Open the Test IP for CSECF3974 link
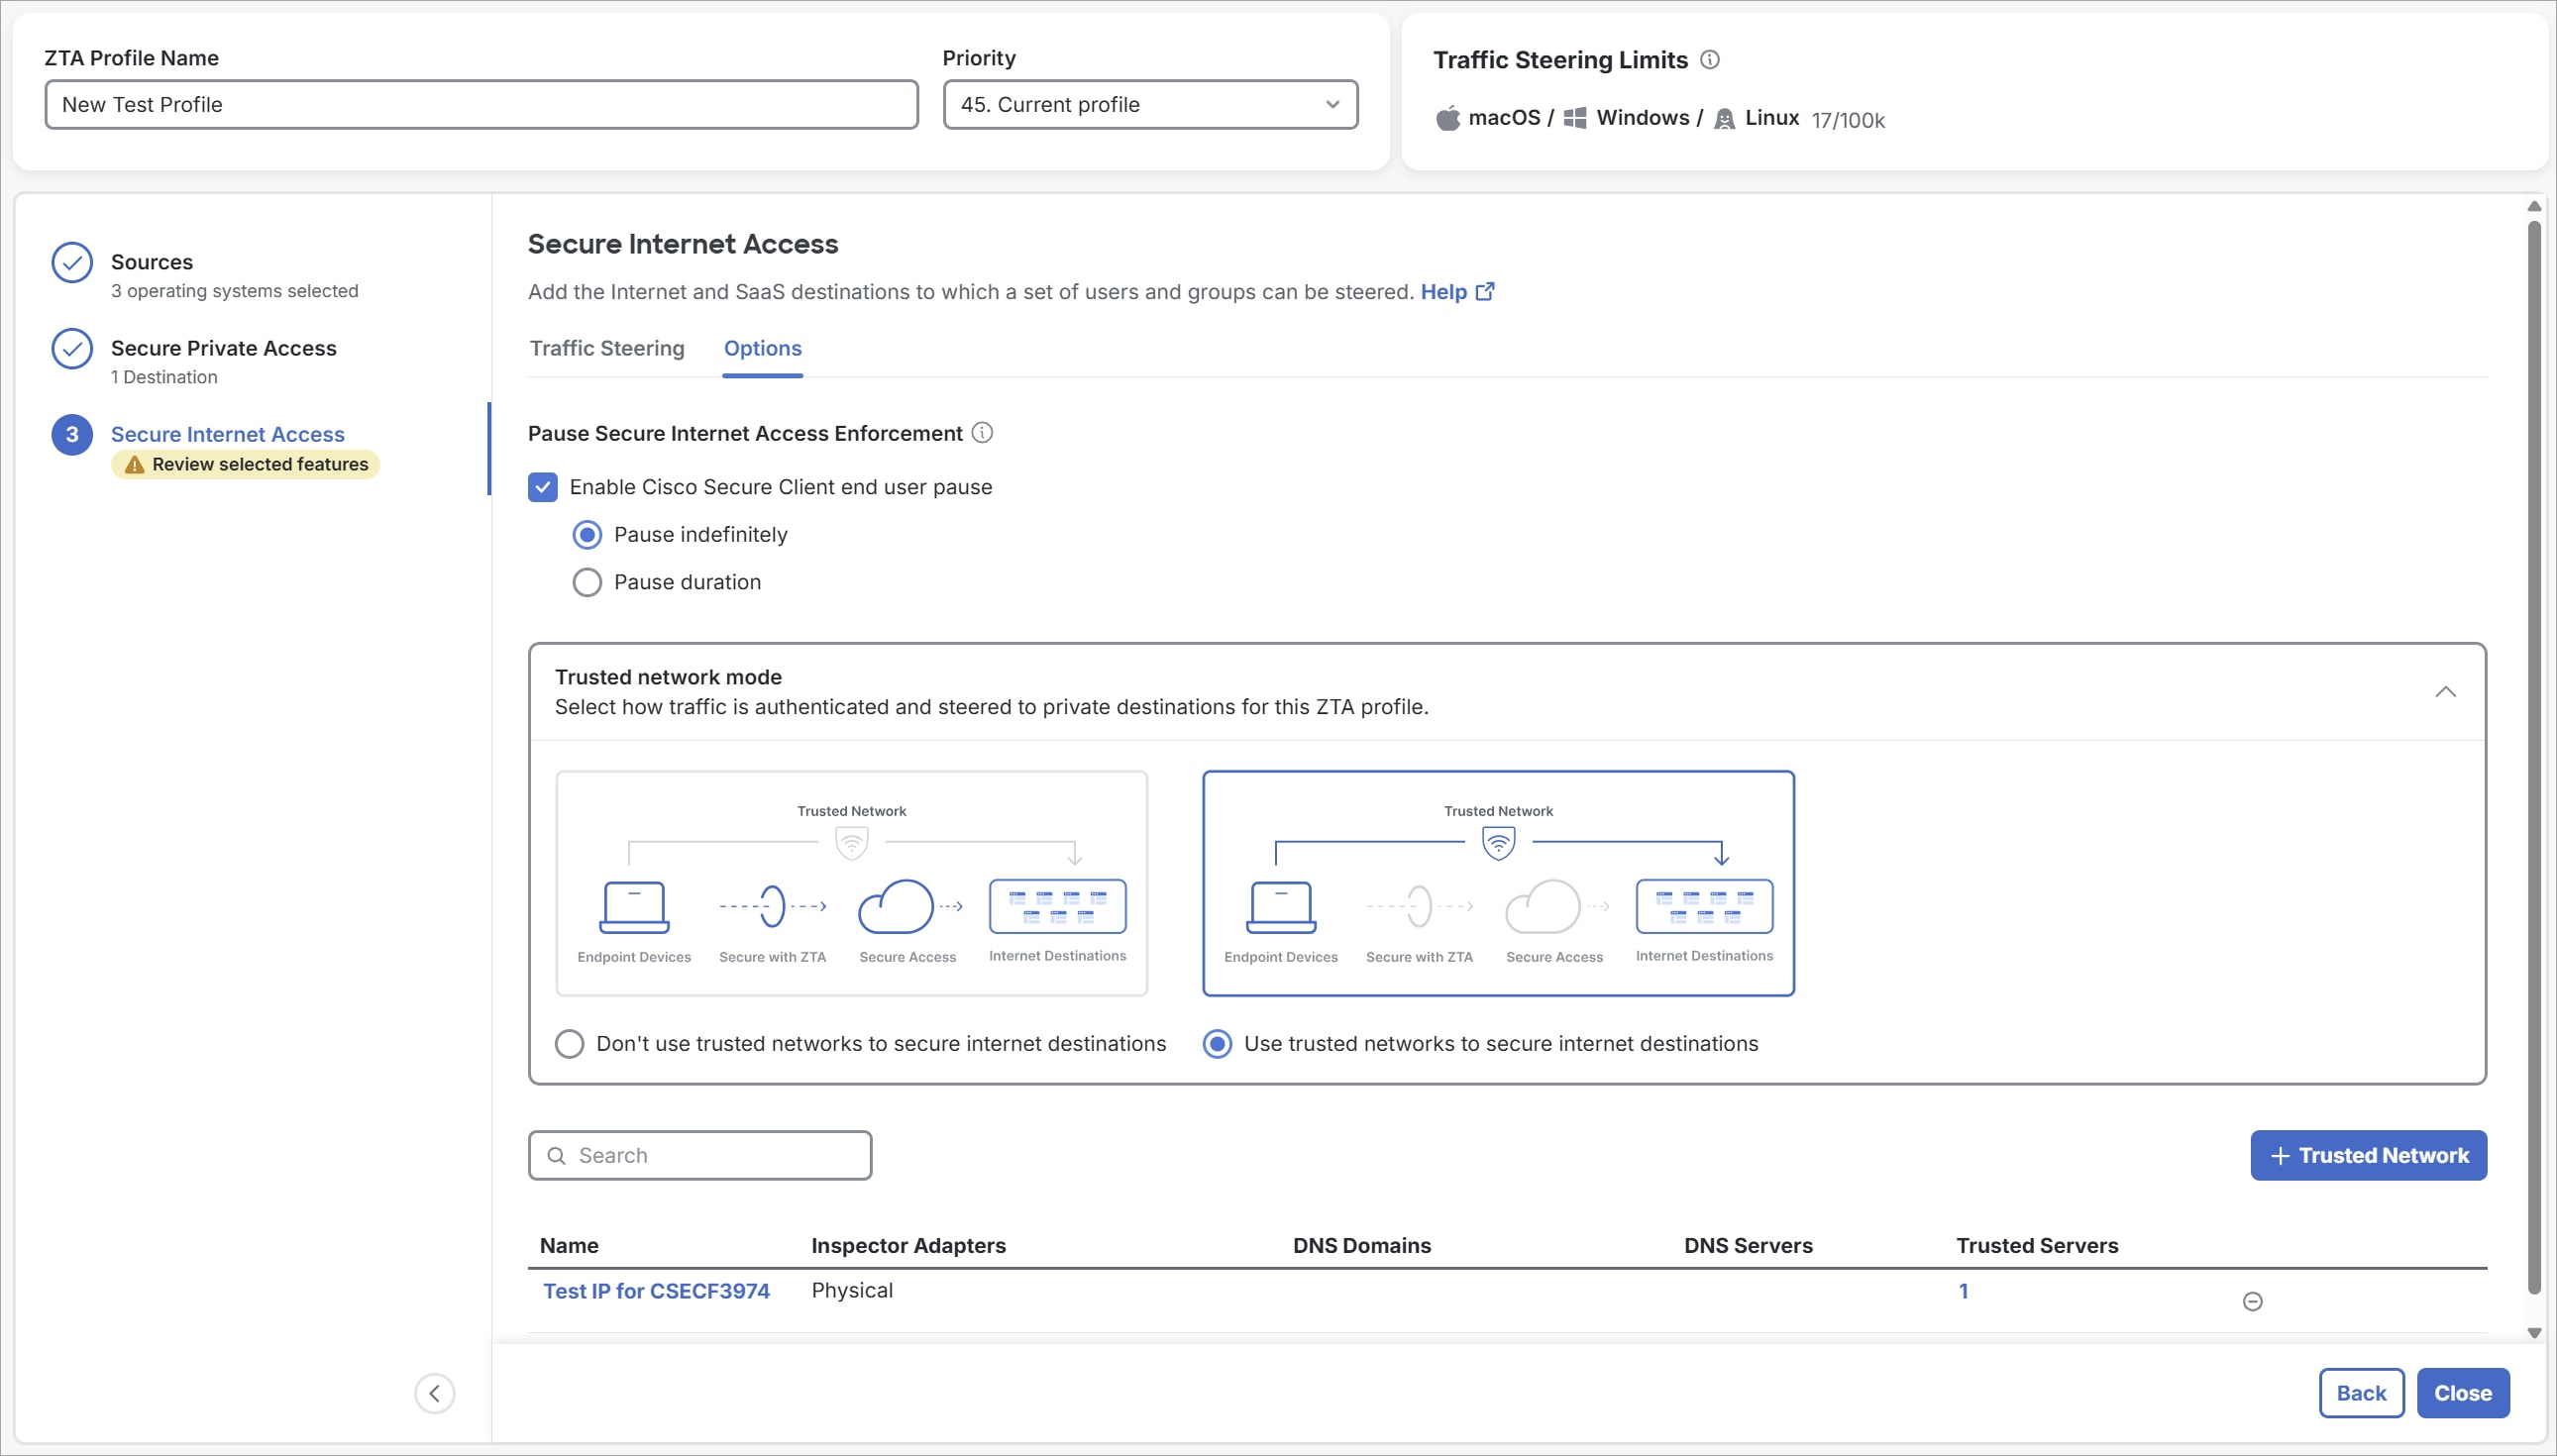 point(656,1290)
